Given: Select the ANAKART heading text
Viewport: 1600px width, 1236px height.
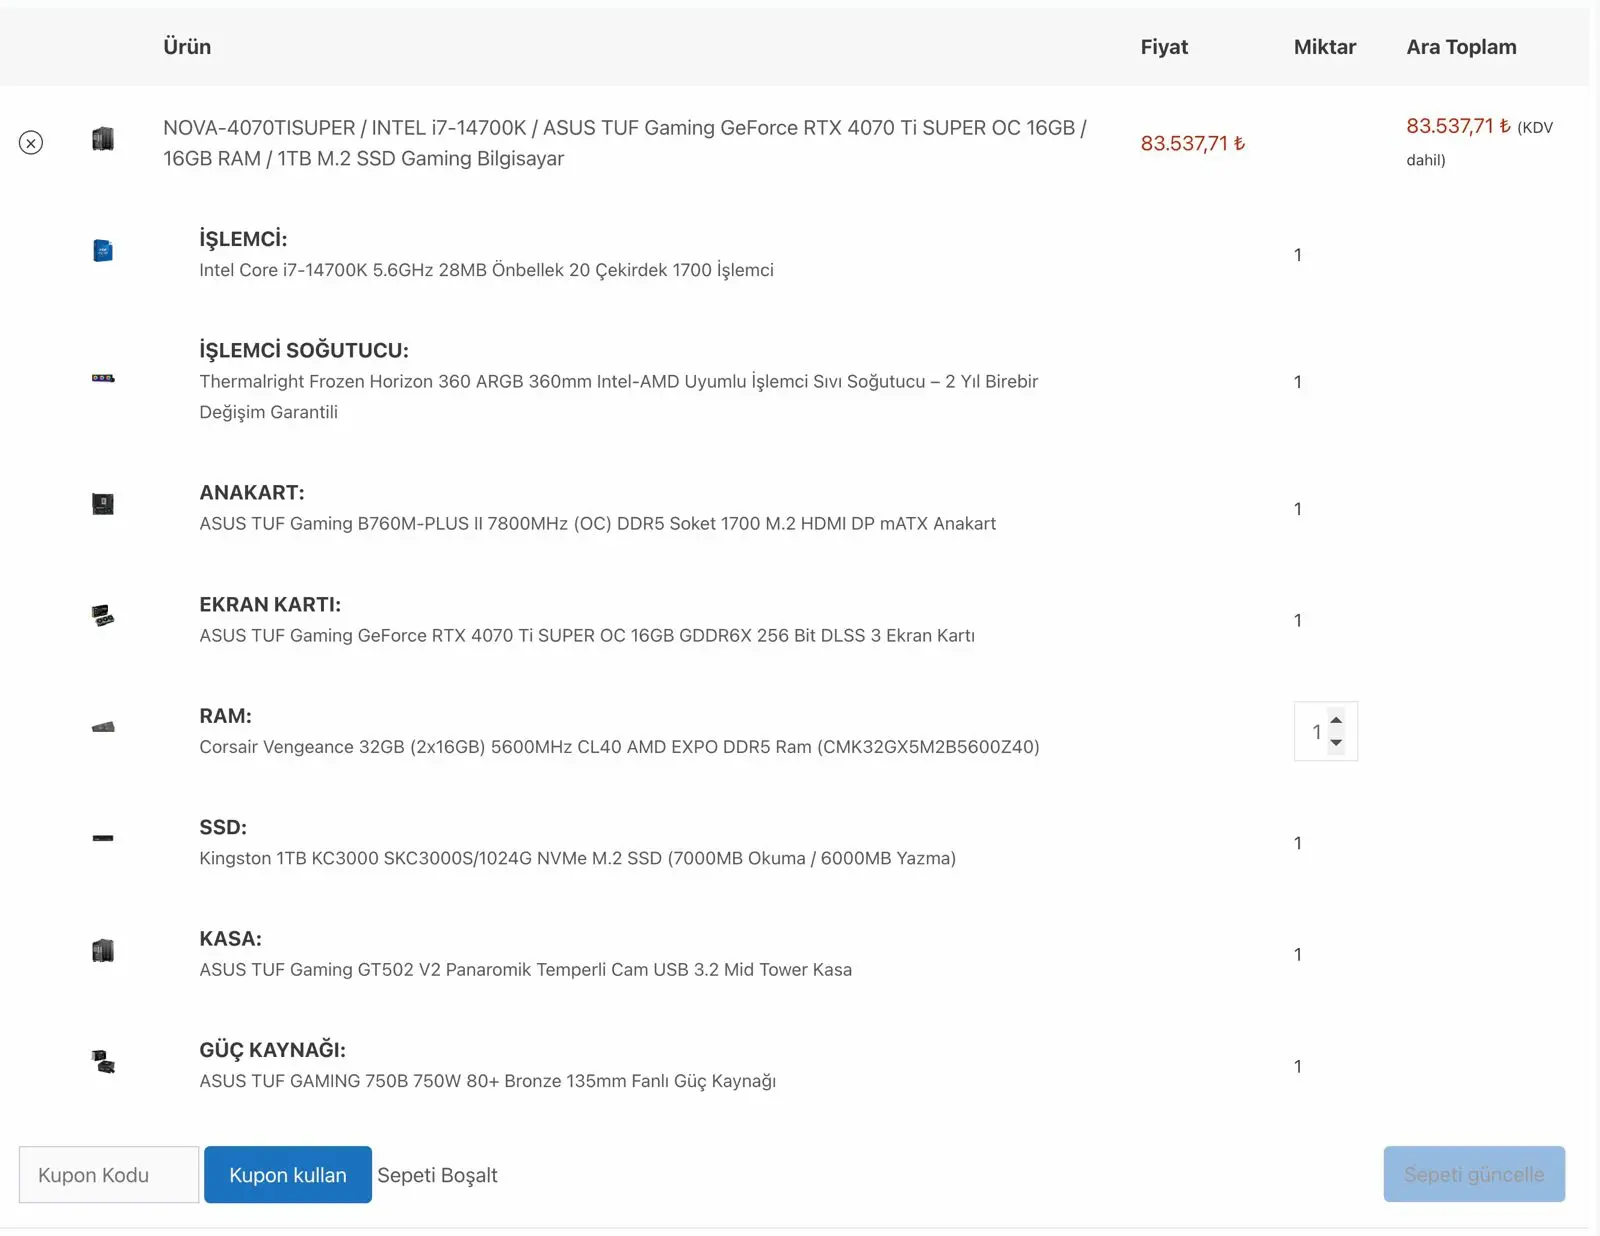Looking at the screenshot, I should coord(252,493).
